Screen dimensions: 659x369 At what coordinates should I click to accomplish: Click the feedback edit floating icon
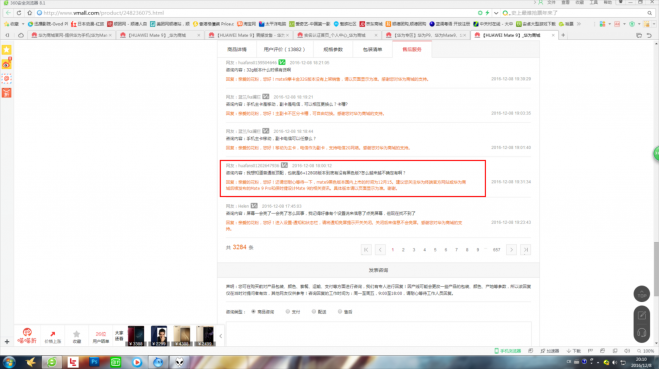coord(642,316)
